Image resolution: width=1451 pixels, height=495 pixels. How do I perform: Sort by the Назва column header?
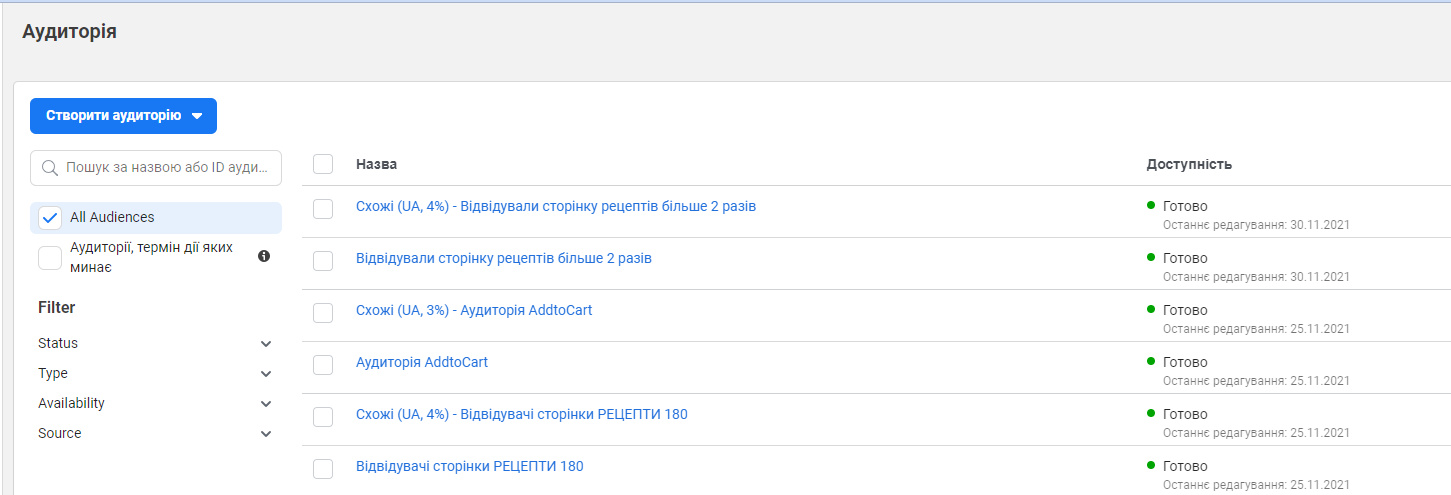coord(376,164)
